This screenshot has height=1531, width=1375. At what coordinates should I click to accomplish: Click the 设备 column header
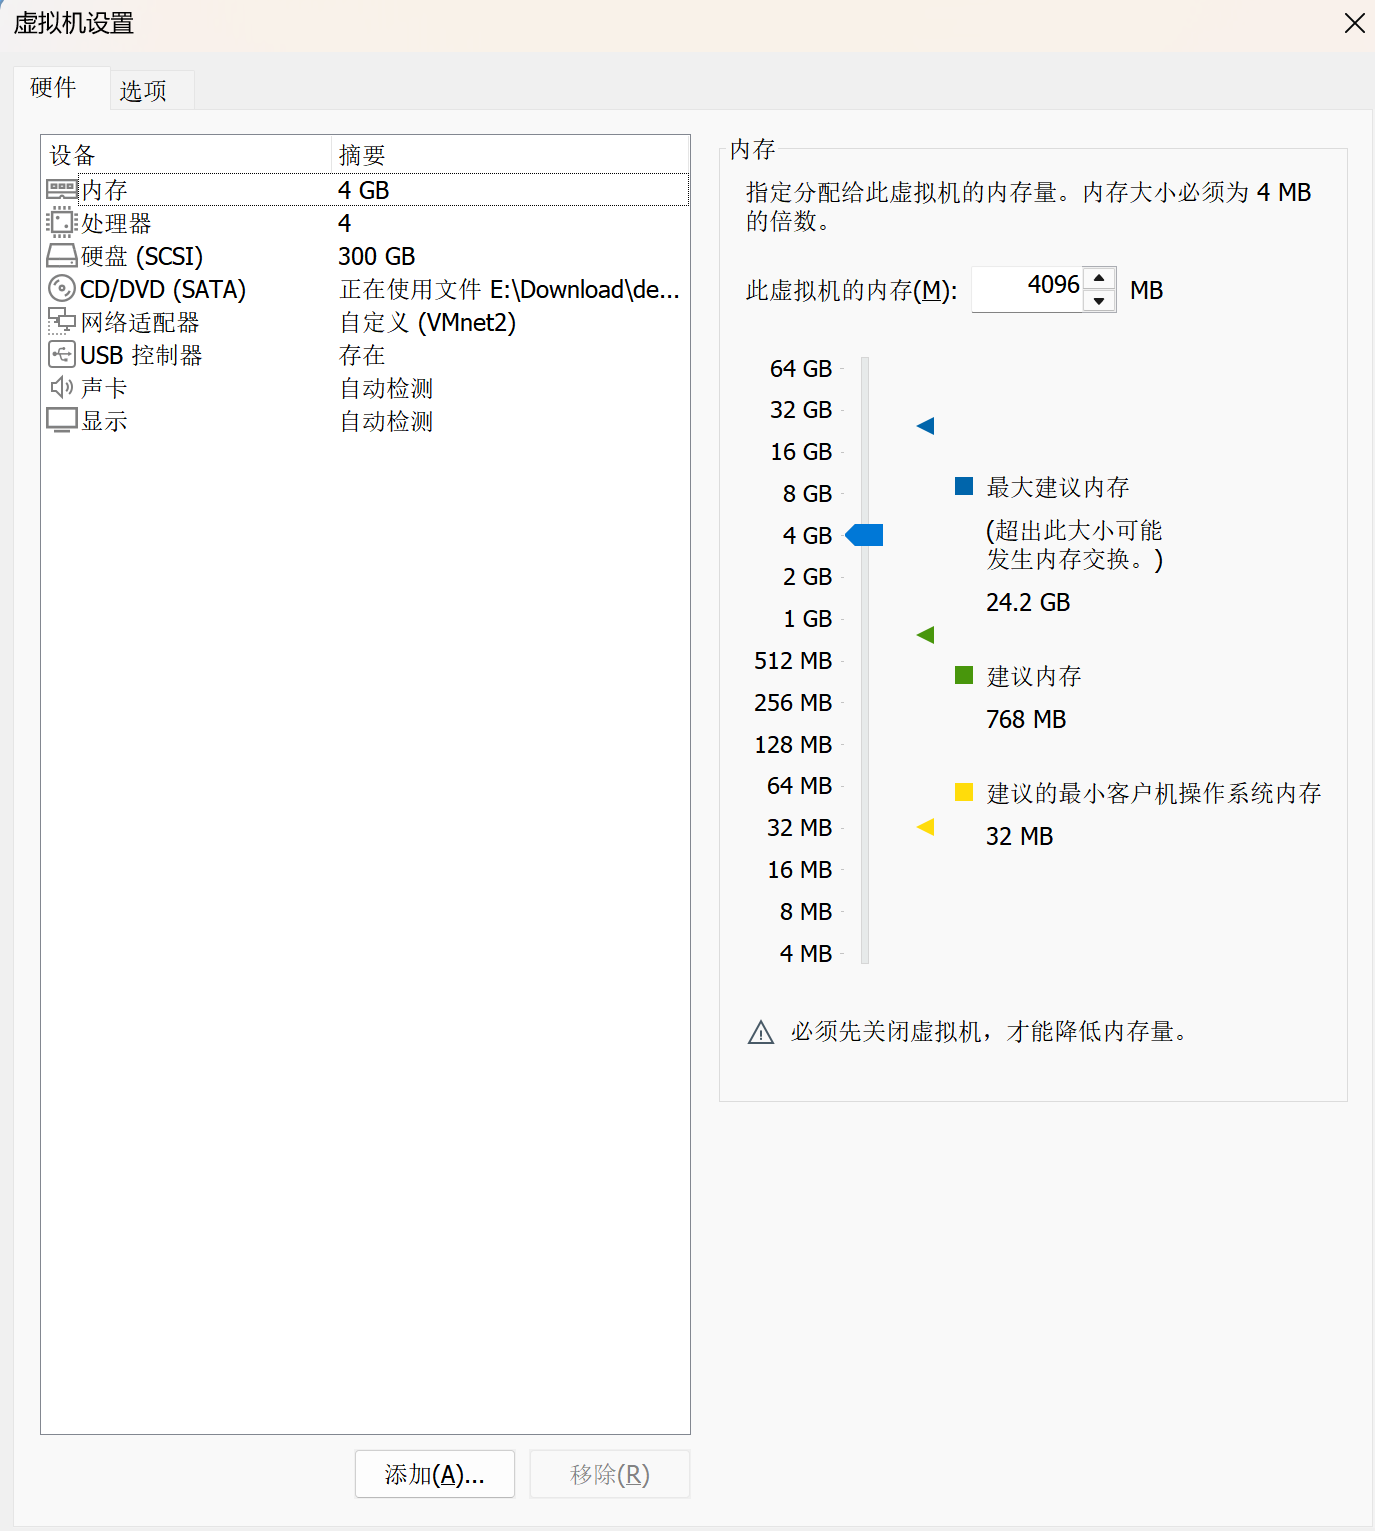click(x=186, y=155)
